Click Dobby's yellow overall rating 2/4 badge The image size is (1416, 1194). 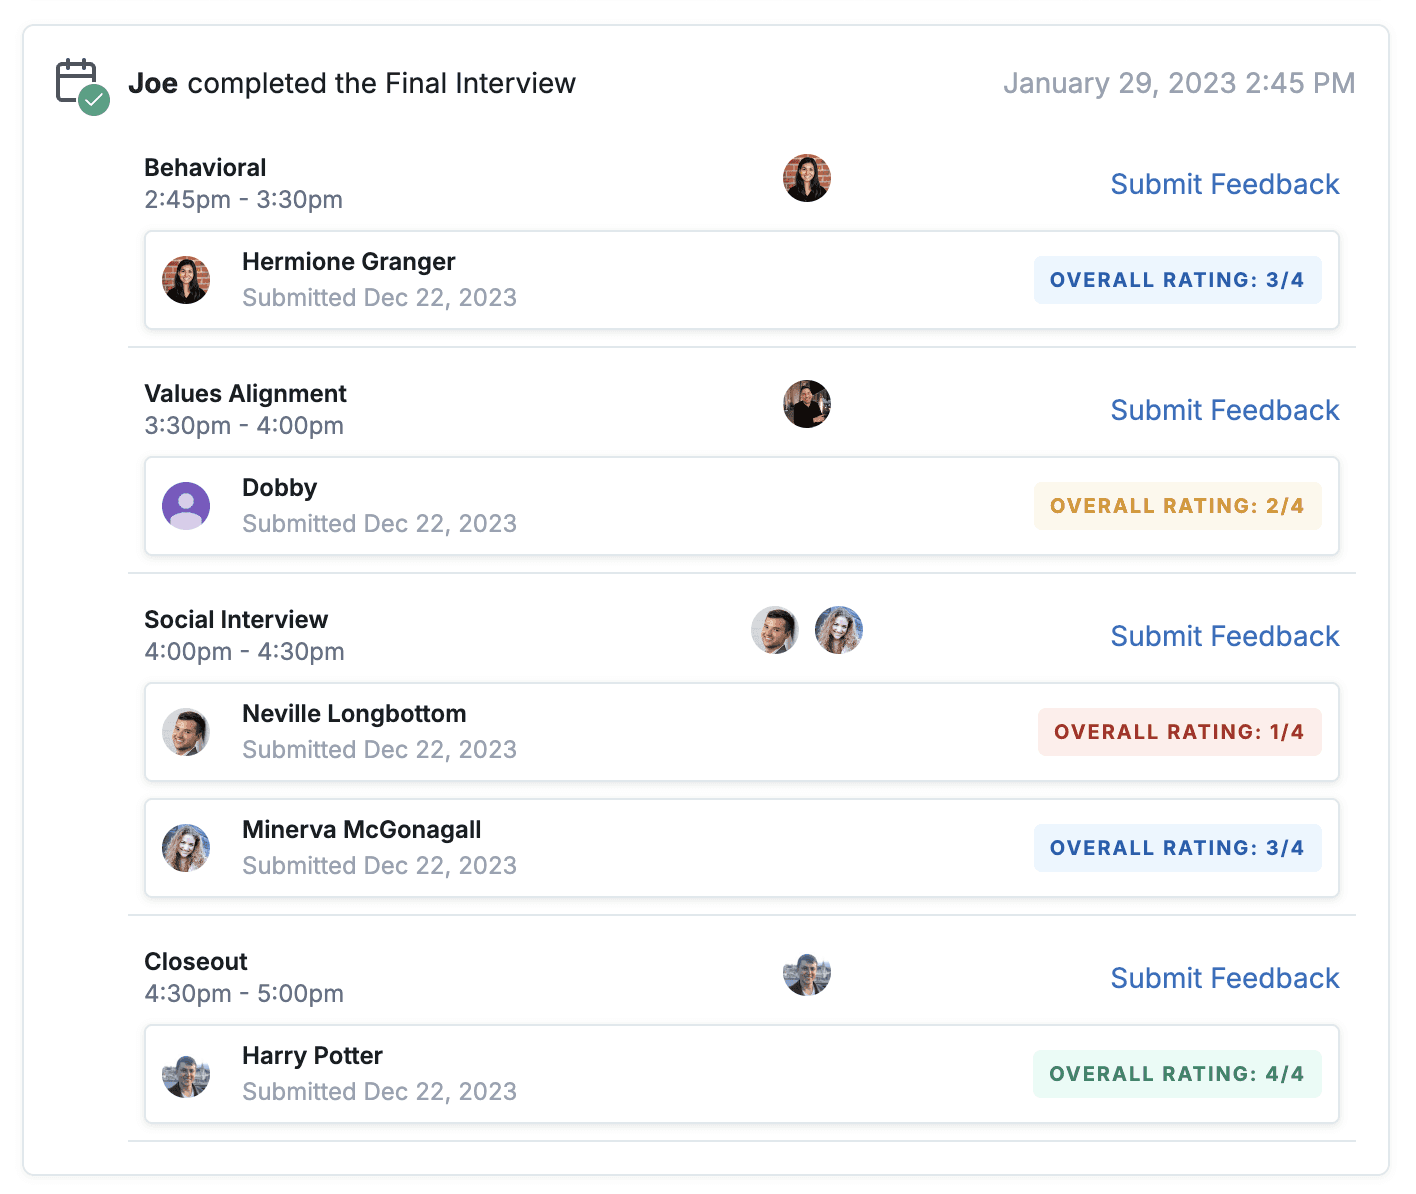(1177, 506)
